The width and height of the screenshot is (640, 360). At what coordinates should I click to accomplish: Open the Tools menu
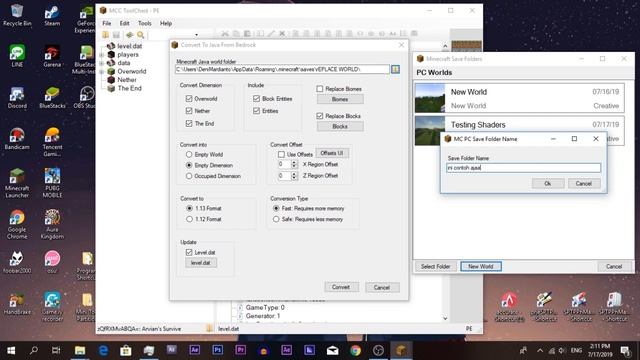point(144,23)
